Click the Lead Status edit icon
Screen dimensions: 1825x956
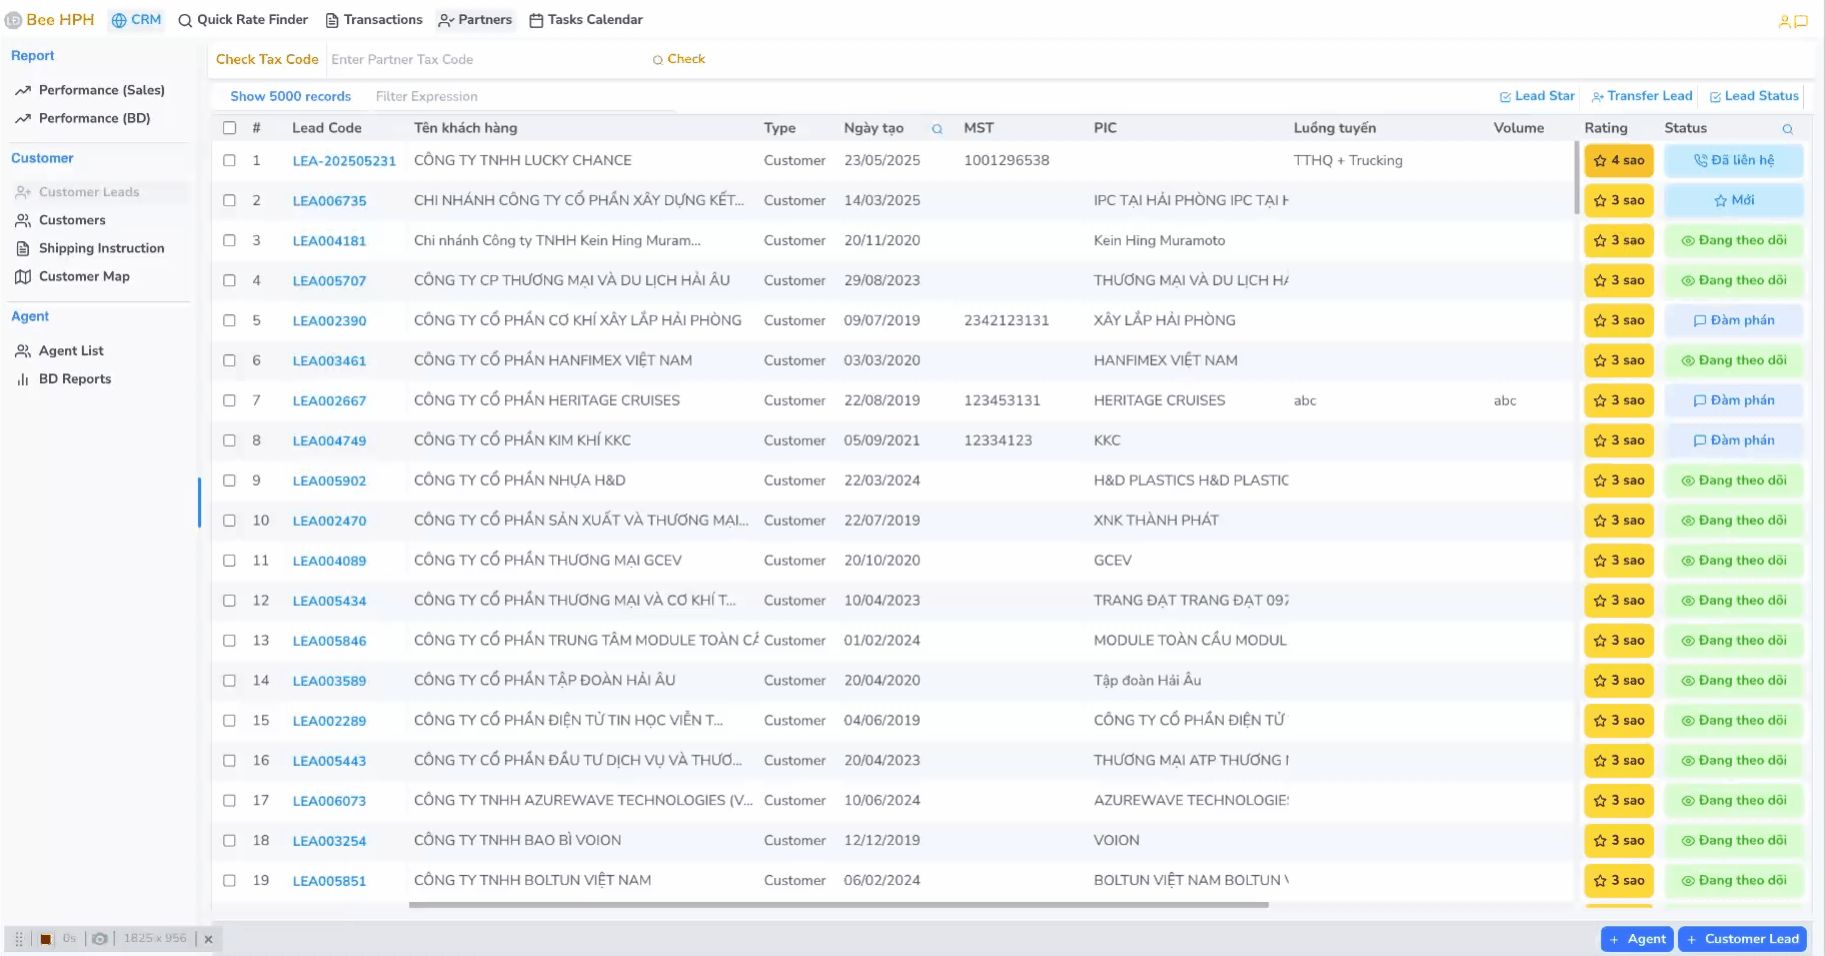pyautogui.click(x=1715, y=97)
